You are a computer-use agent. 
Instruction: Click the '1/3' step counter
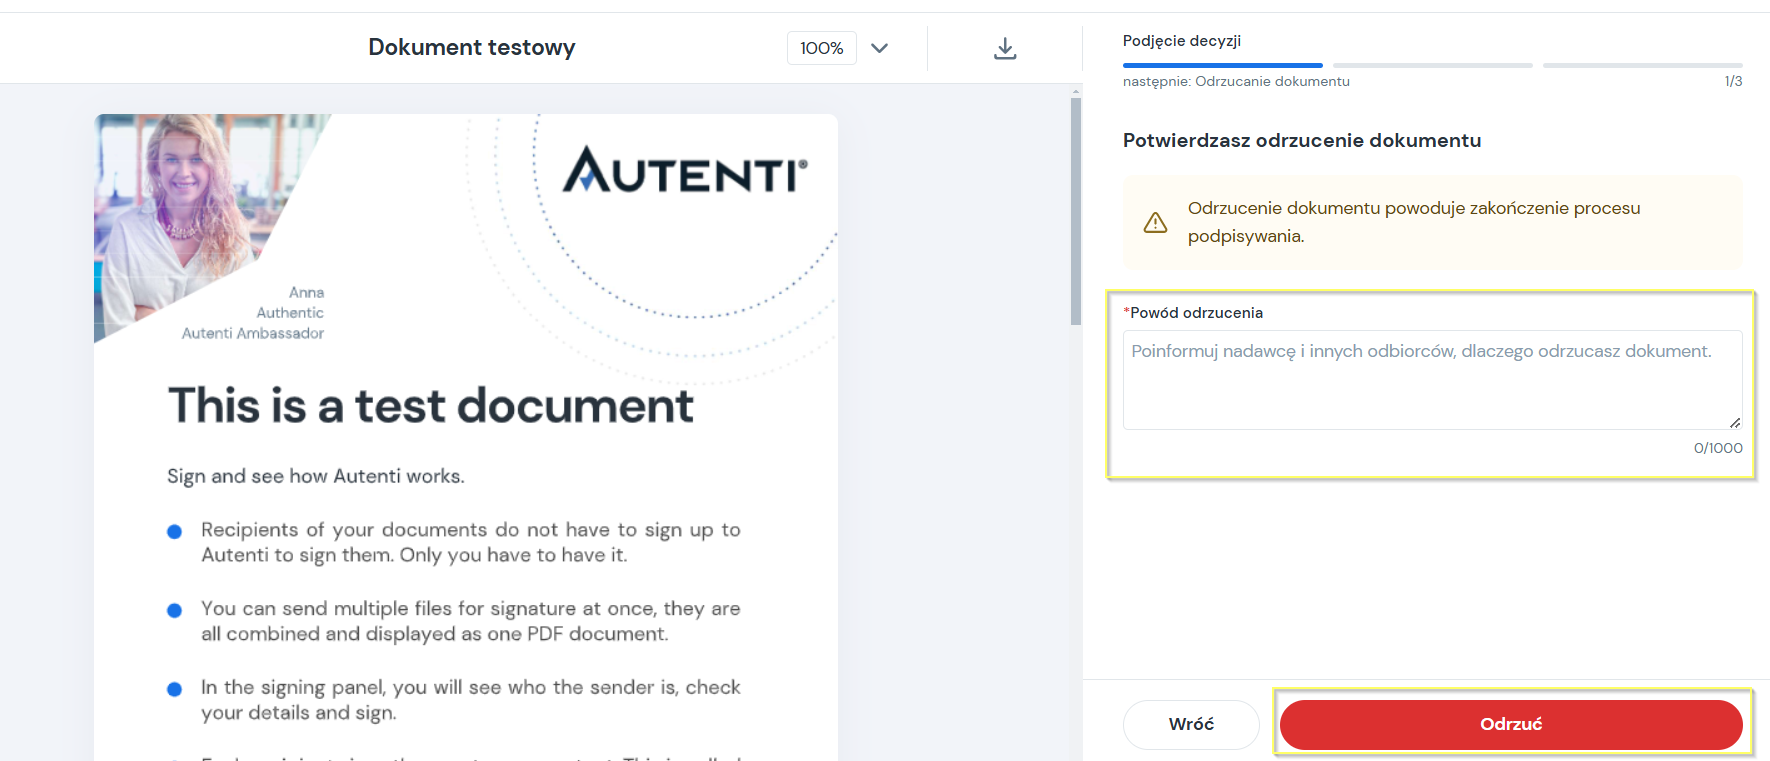pos(1733,81)
